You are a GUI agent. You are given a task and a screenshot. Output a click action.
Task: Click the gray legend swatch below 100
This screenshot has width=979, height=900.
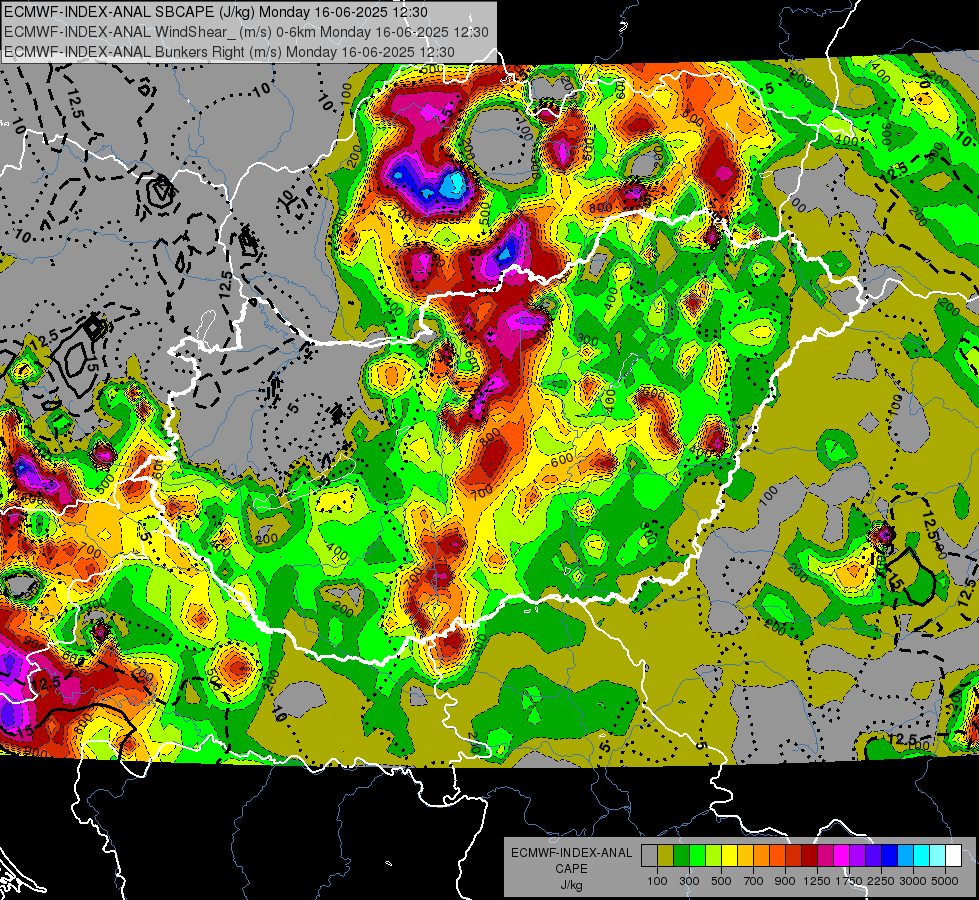tap(649, 856)
